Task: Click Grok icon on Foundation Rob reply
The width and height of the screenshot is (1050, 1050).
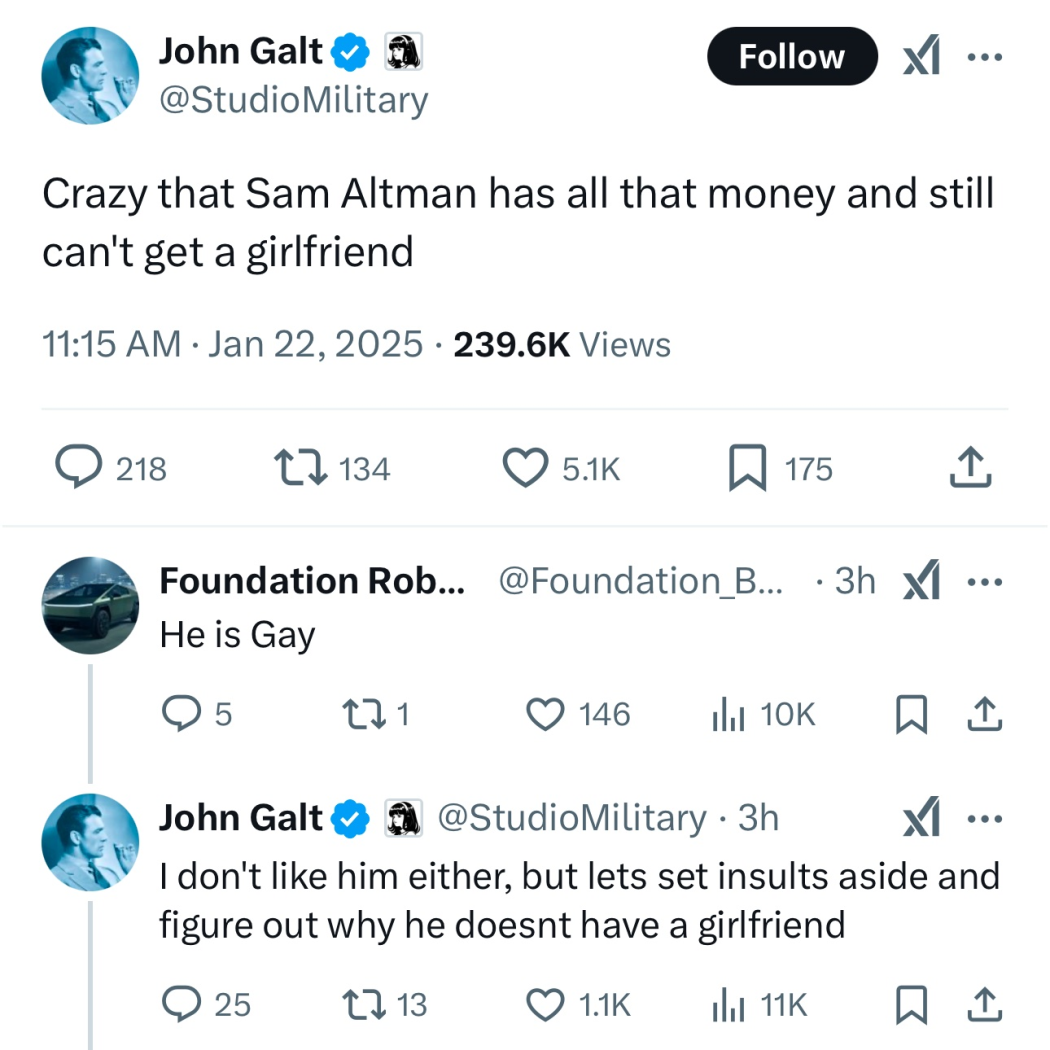Action: [920, 581]
